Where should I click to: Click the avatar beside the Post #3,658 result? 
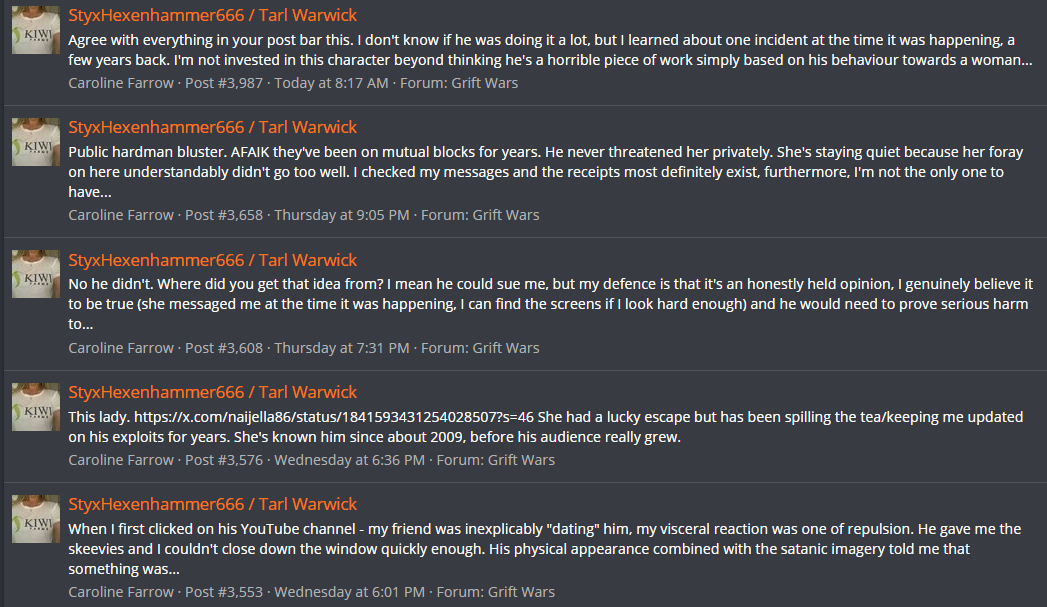coord(36,142)
